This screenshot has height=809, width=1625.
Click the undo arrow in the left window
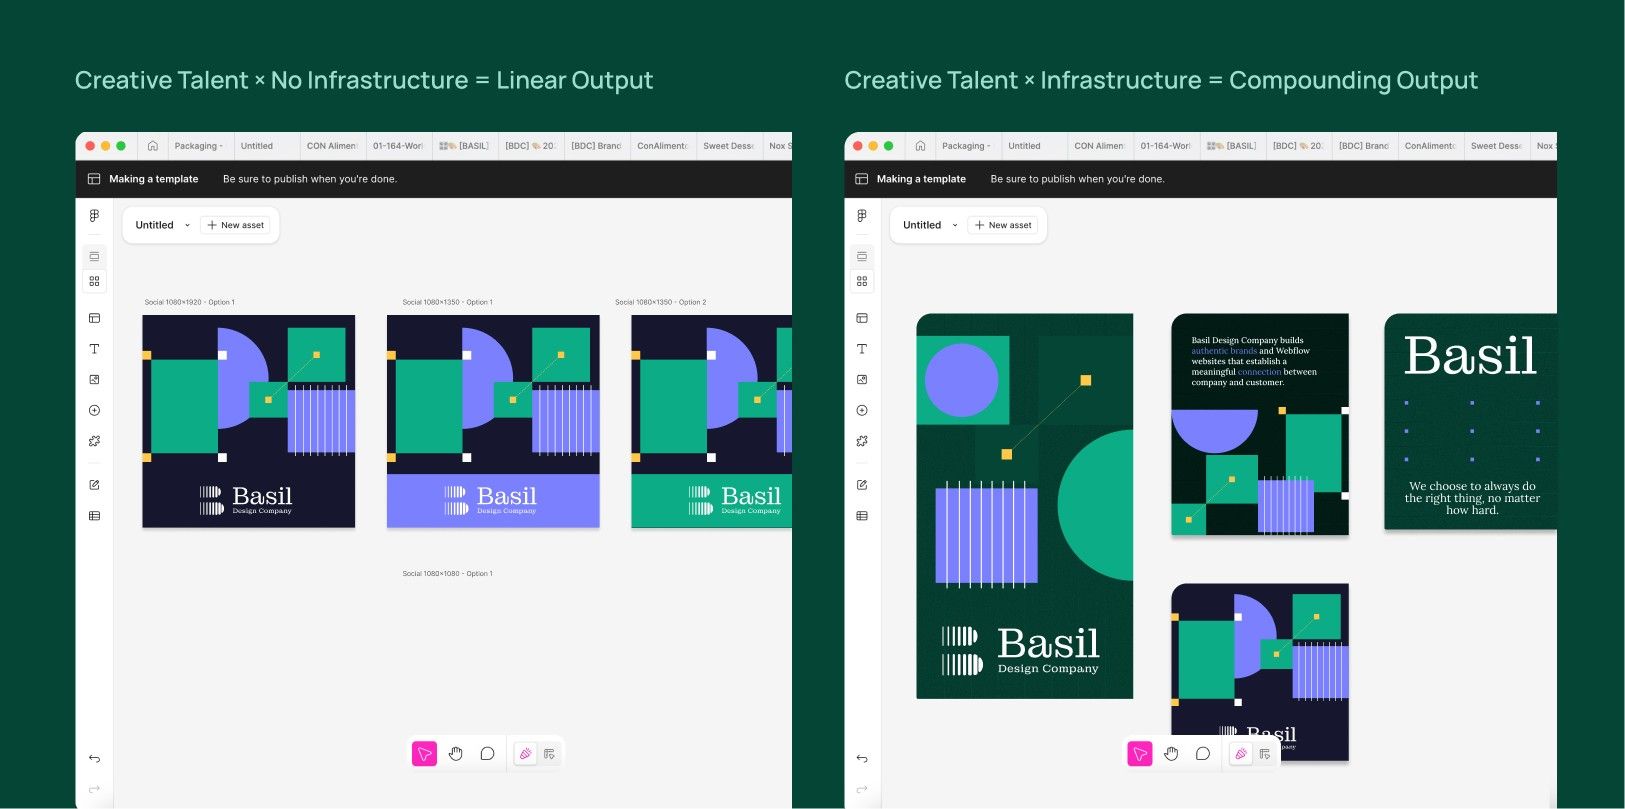(x=94, y=759)
